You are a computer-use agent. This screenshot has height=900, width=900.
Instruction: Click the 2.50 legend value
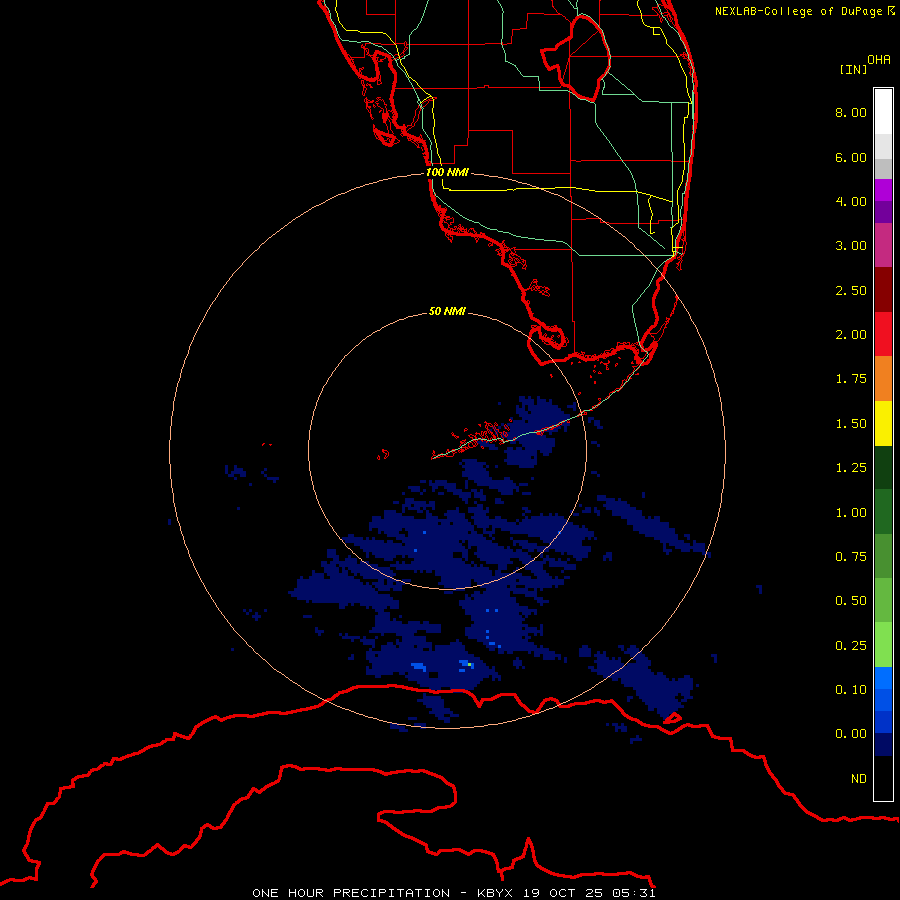pos(851,290)
